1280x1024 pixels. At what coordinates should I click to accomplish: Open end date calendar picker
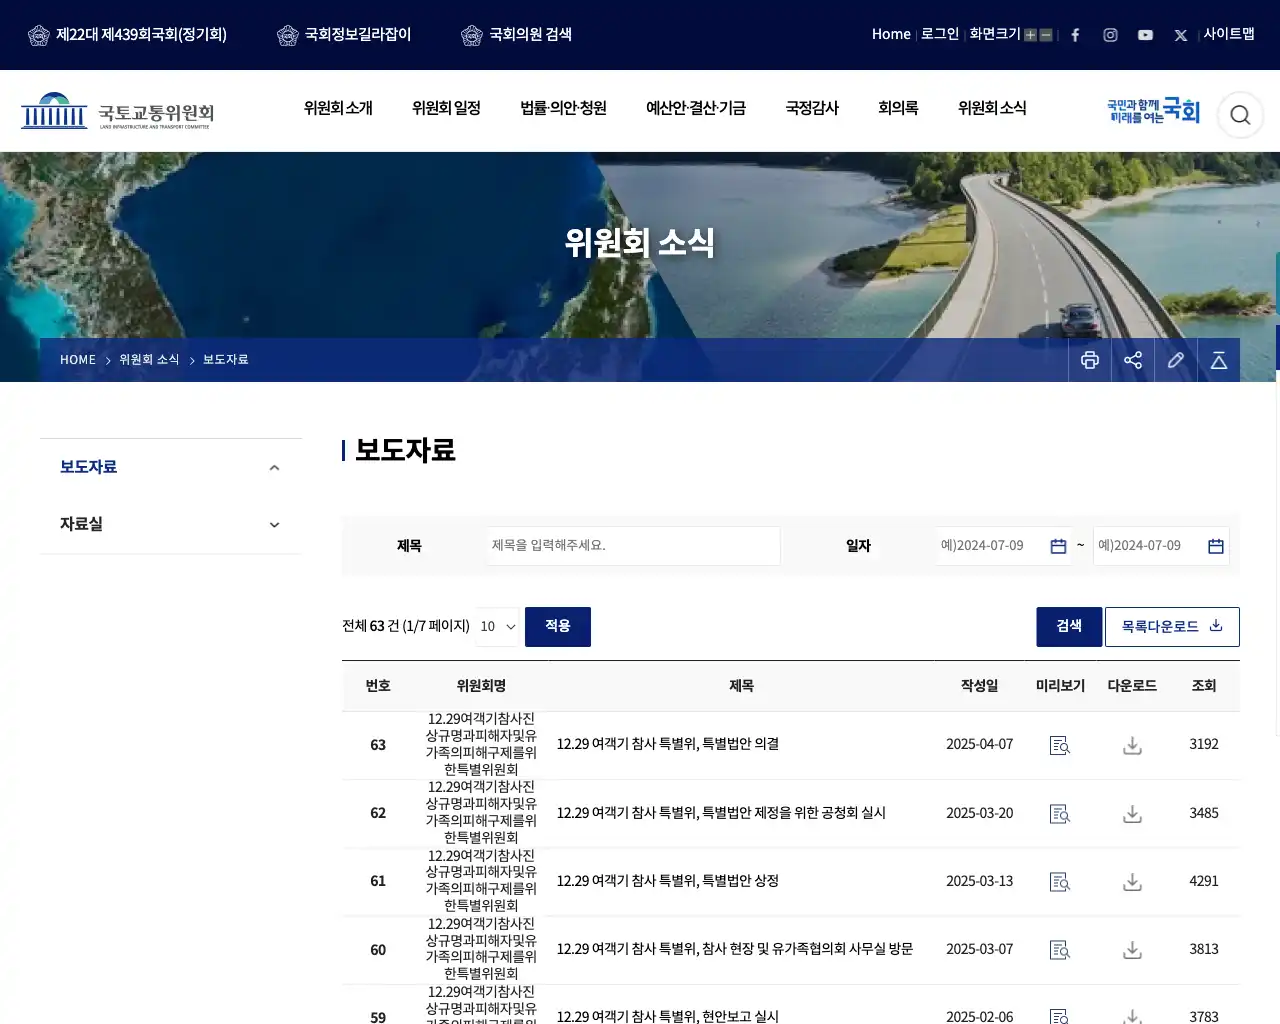pyautogui.click(x=1216, y=546)
